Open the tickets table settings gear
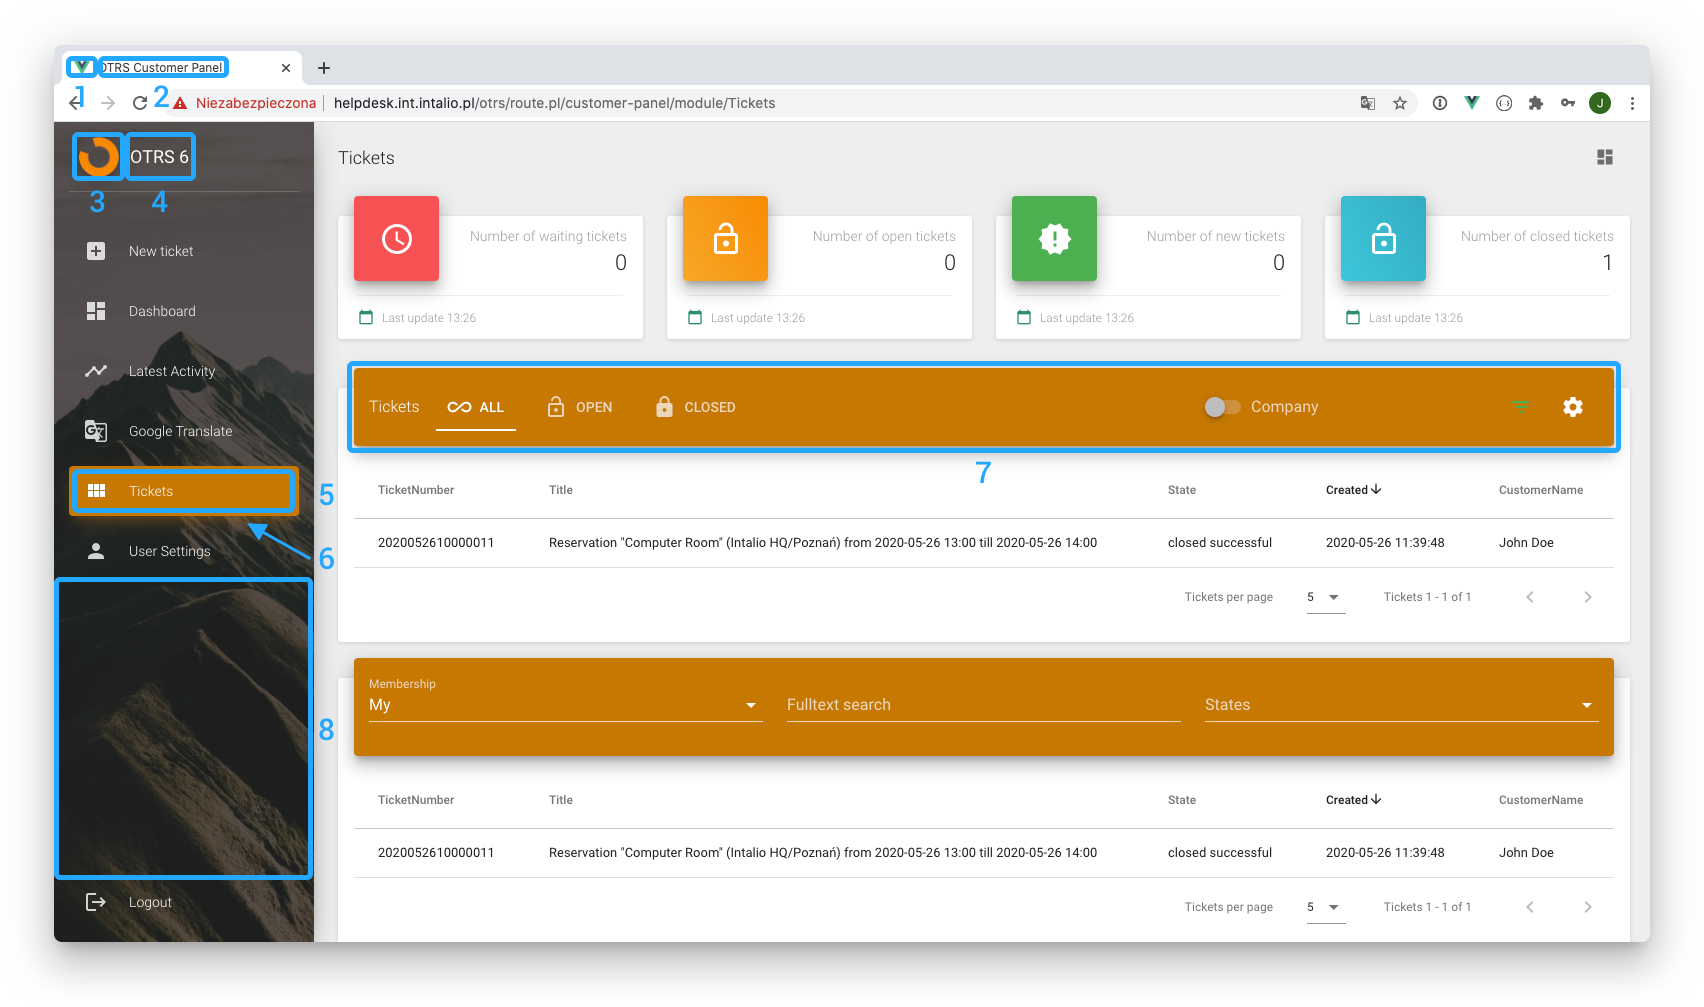1704x1007 pixels. [x=1573, y=407]
